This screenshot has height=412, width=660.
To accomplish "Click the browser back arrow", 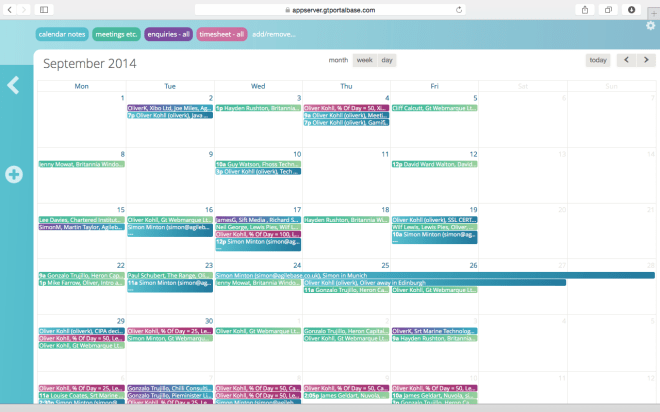I will [x=9, y=9].
